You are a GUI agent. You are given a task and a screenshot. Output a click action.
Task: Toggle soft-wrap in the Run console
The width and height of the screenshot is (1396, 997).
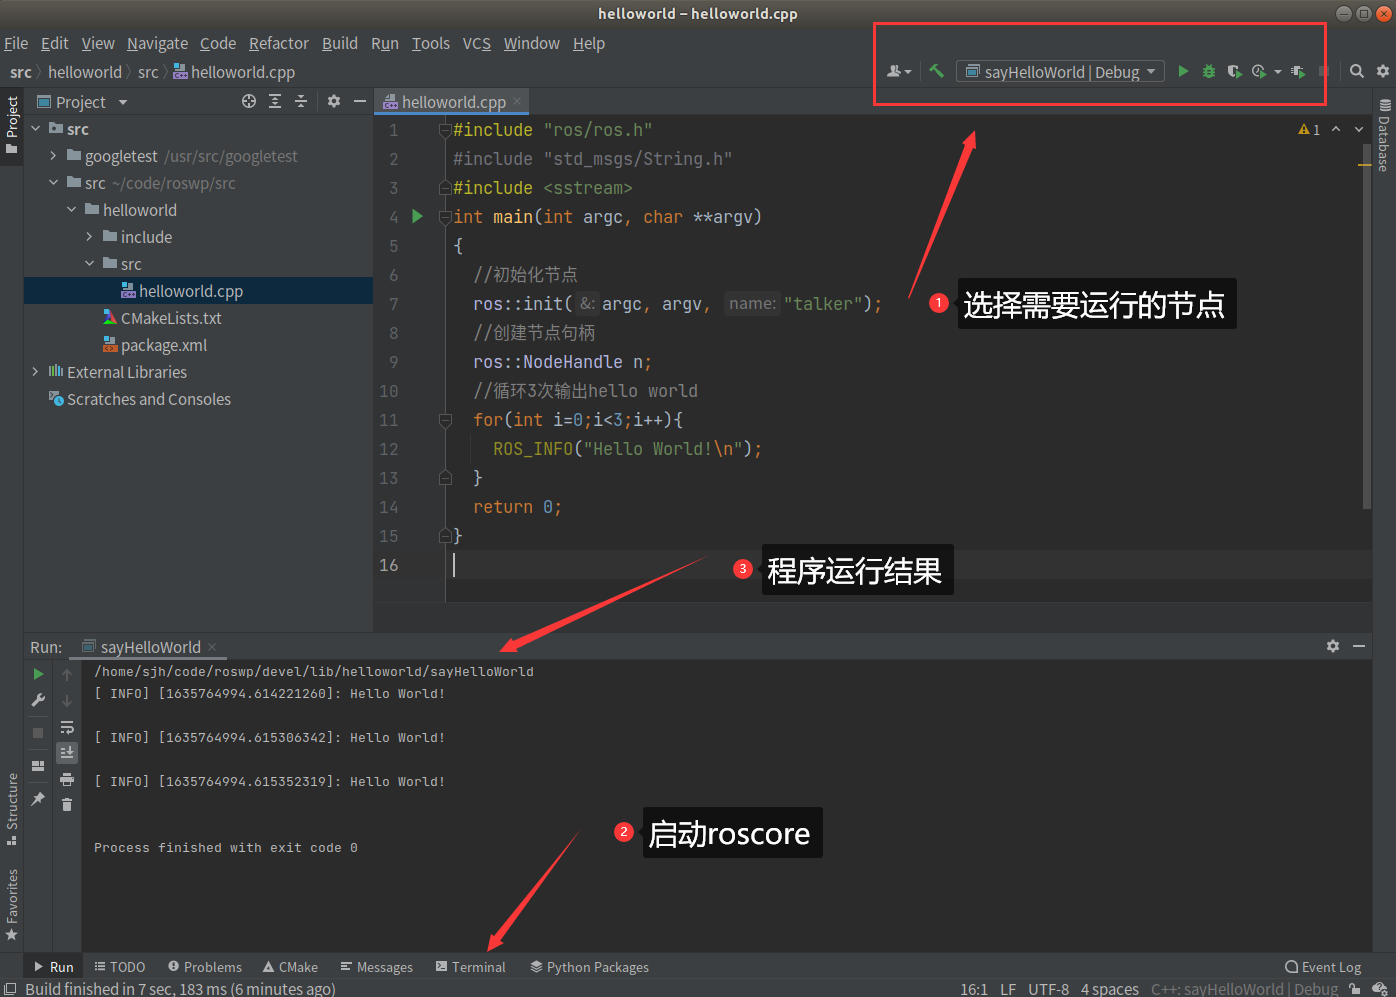coord(67,727)
